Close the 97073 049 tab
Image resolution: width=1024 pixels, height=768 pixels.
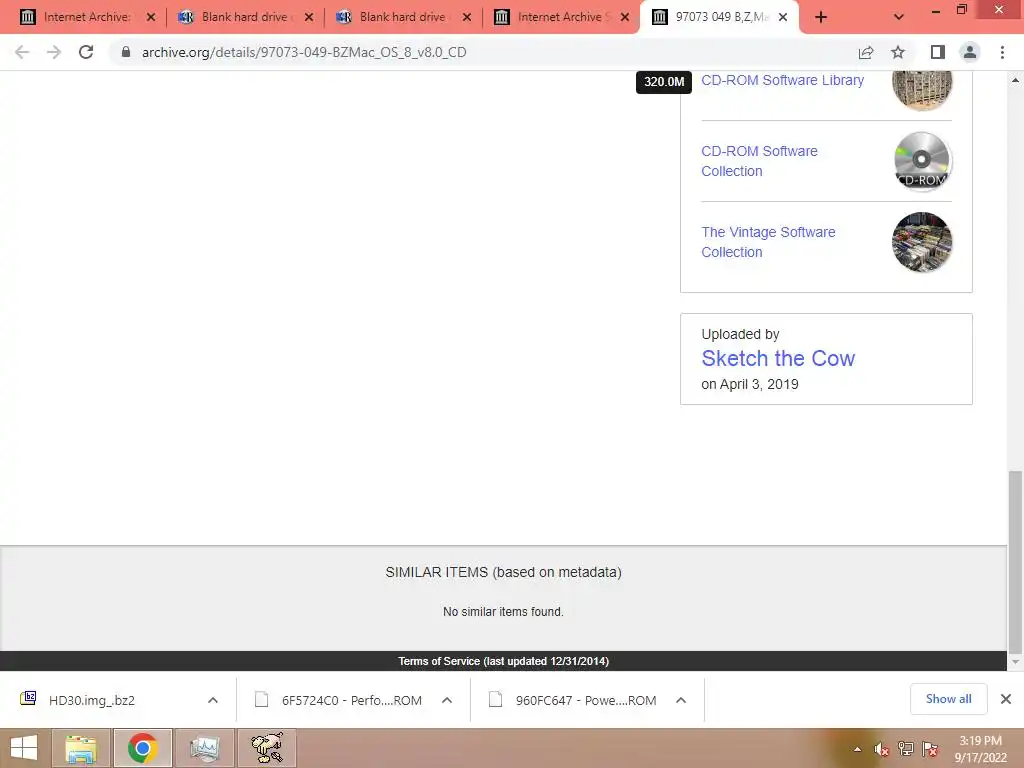(783, 18)
